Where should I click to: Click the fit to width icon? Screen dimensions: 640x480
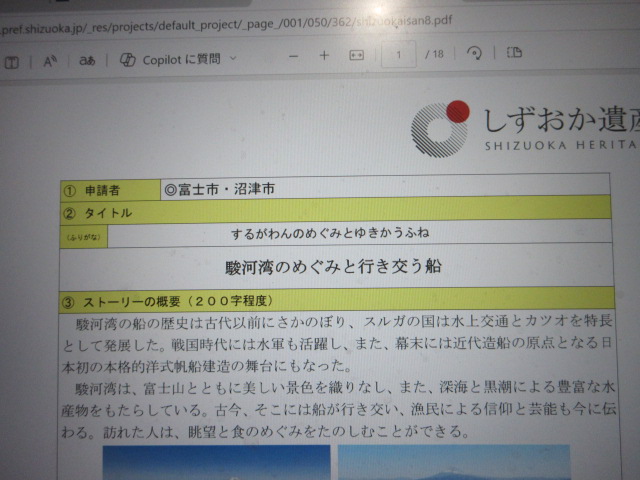pos(356,56)
